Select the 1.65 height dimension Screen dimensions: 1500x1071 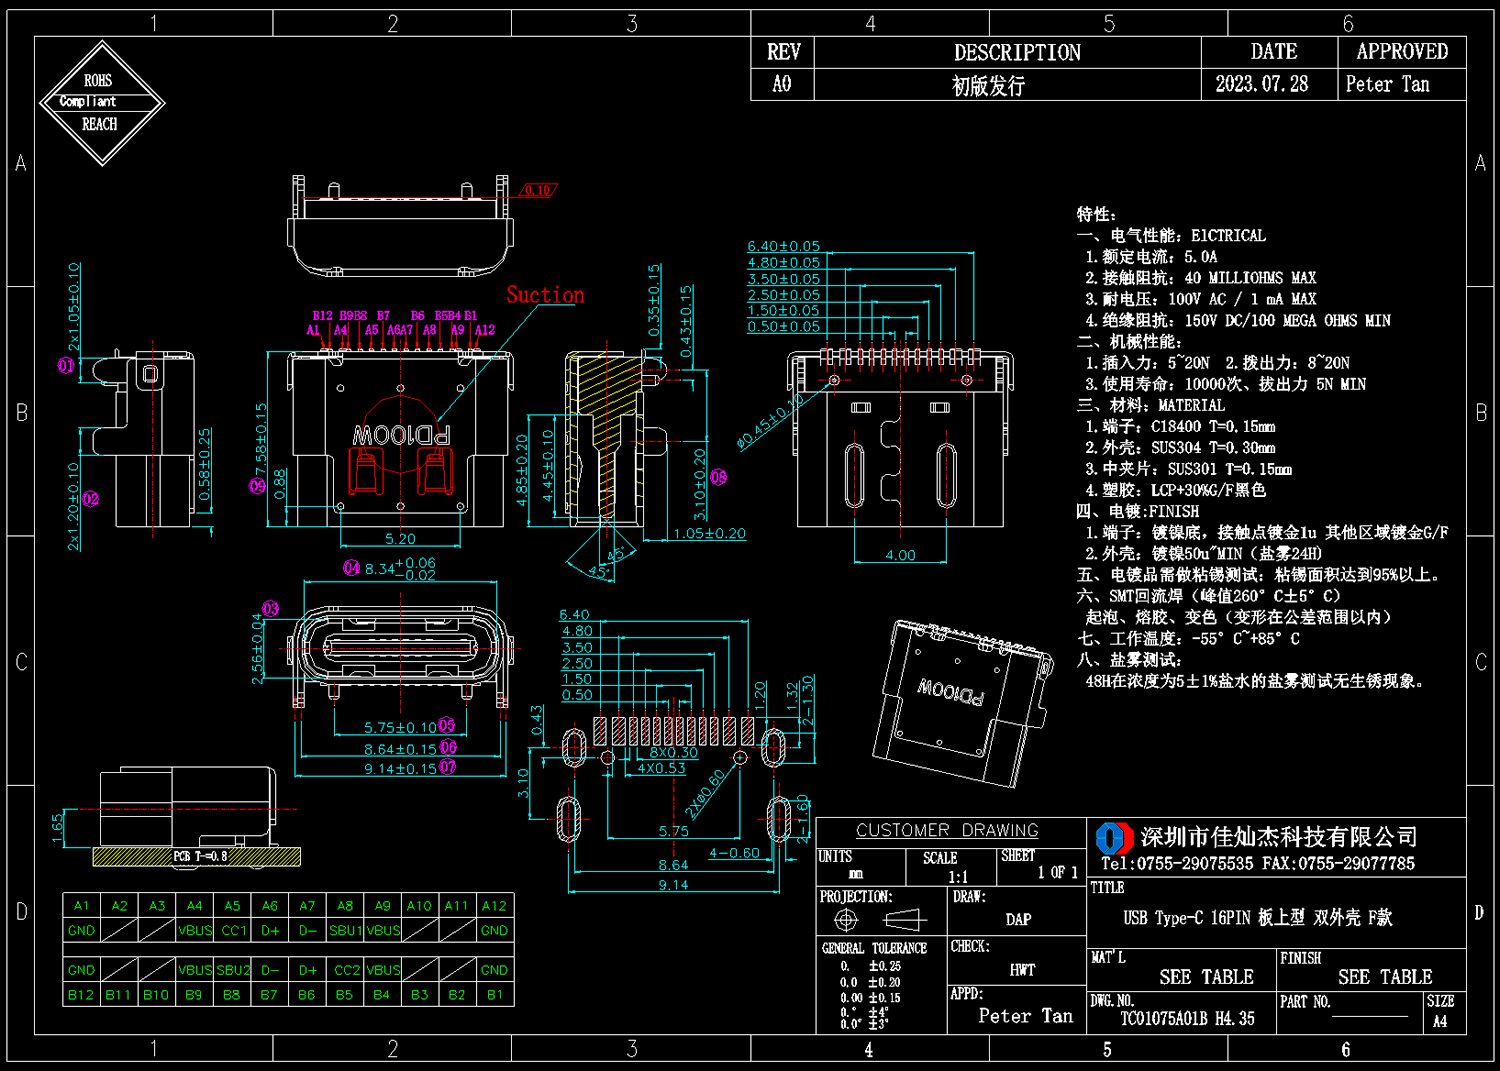coord(58,826)
